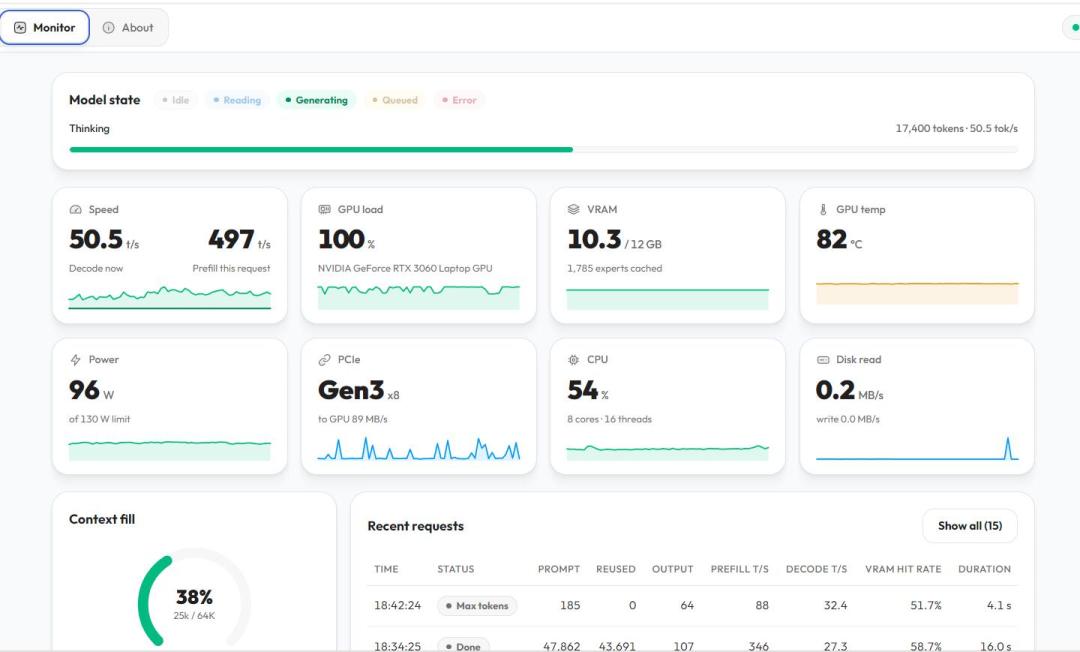Click the VRAM HIT RATE column header
The height and width of the screenshot is (652, 1080).
pos(903,569)
